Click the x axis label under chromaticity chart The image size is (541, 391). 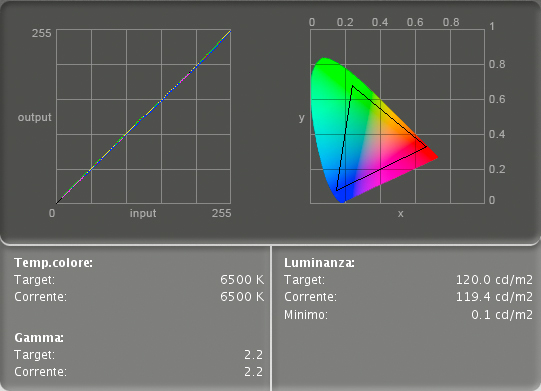400,214
